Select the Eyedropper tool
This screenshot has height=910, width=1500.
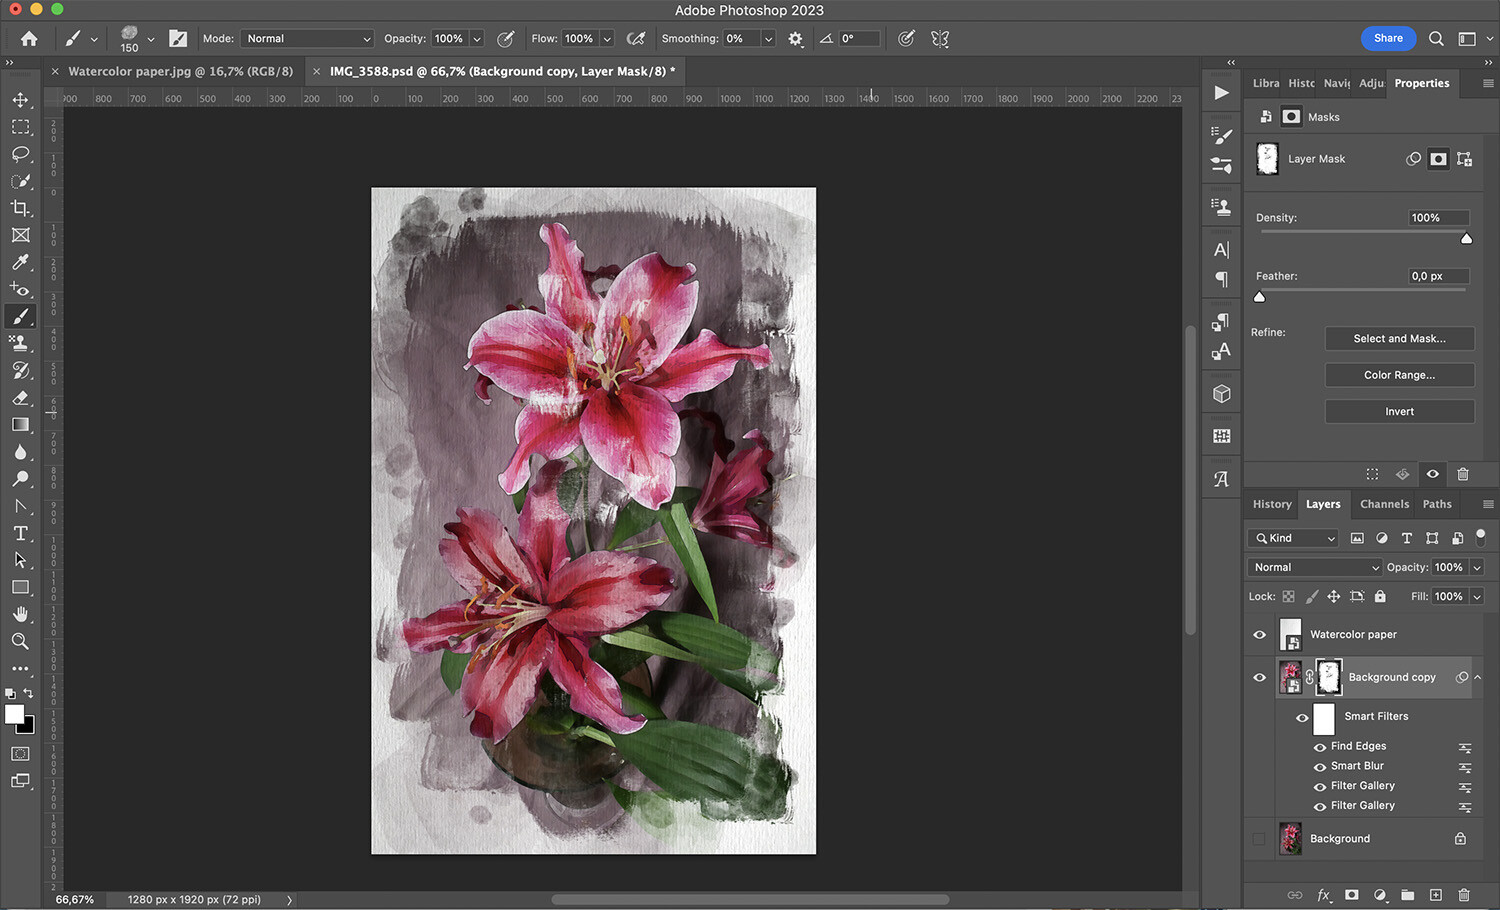[x=20, y=263]
